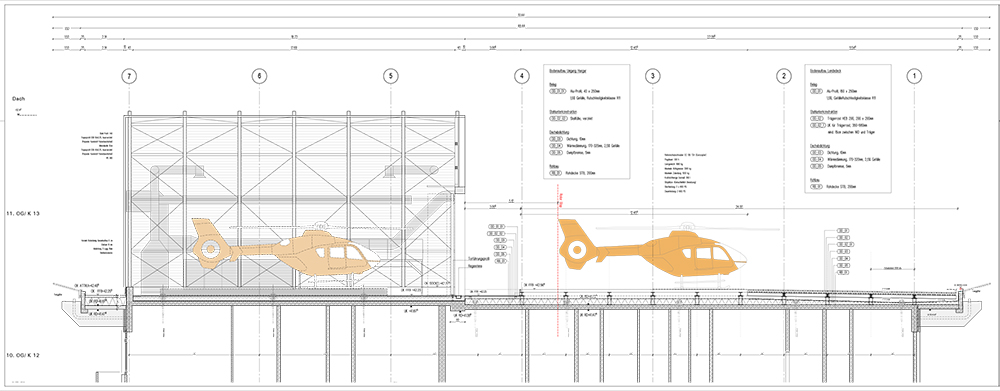Select grid axis bubble 2
This screenshot has height=391, width=1000.
coord(783,77)
